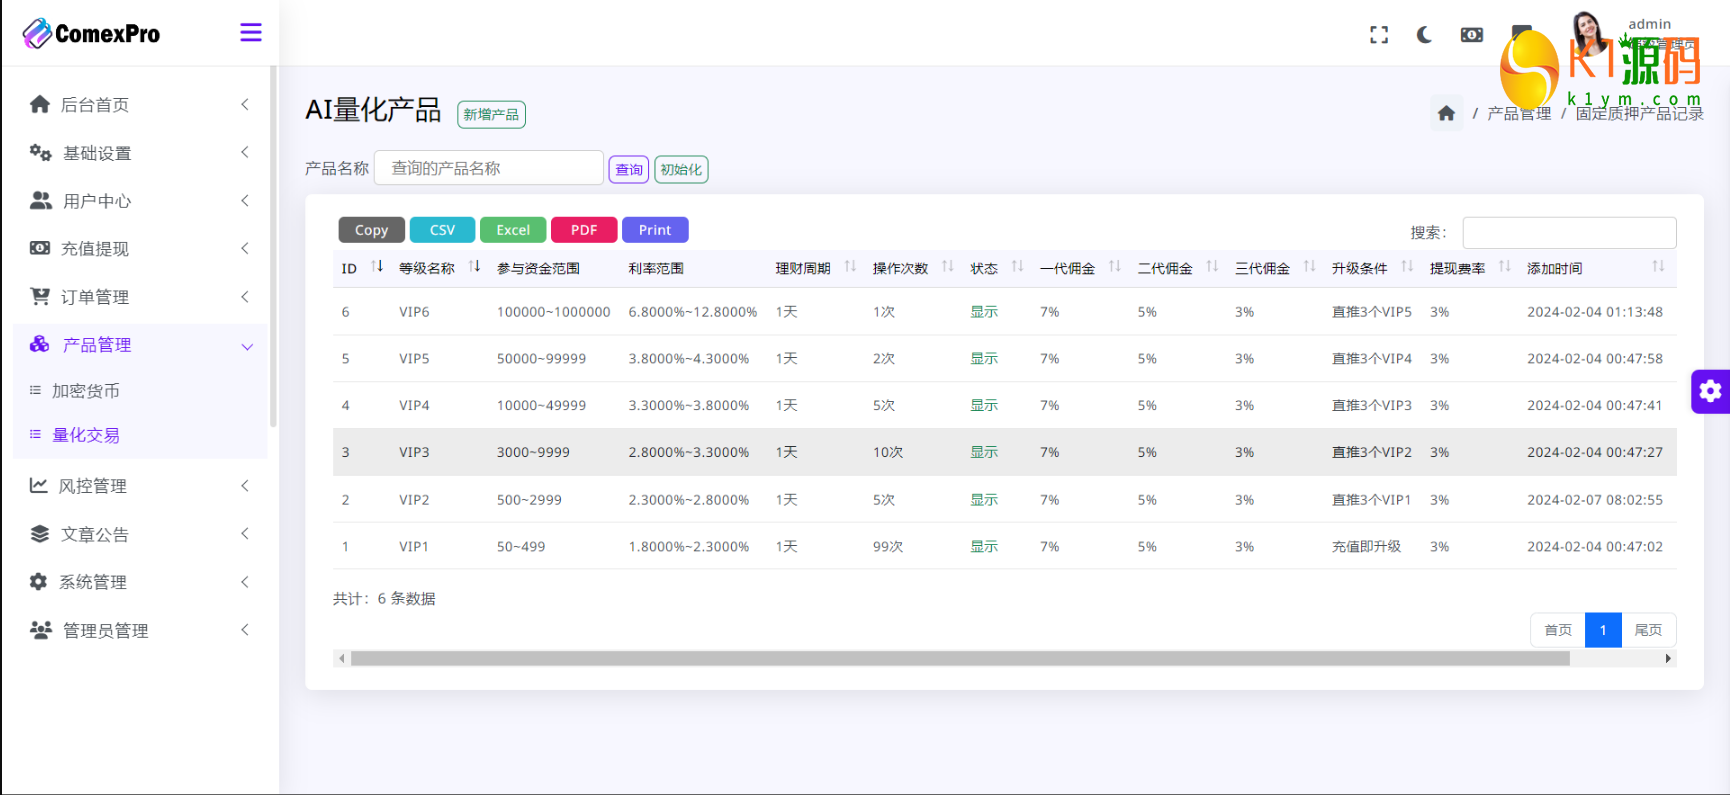Click the home icon in breadcrumb

pyautogui.click(x=1446, y=113)
